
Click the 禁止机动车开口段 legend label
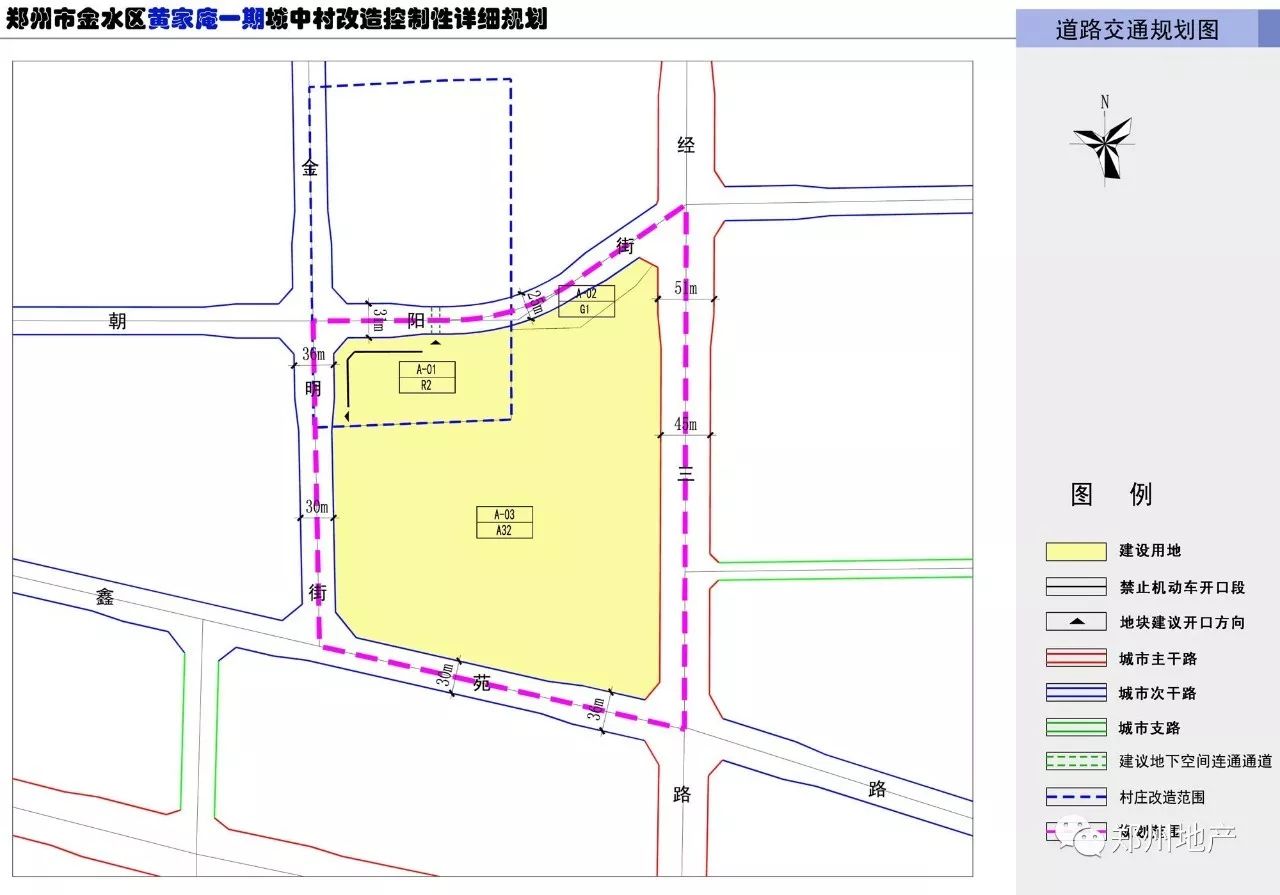(1182, 587)
